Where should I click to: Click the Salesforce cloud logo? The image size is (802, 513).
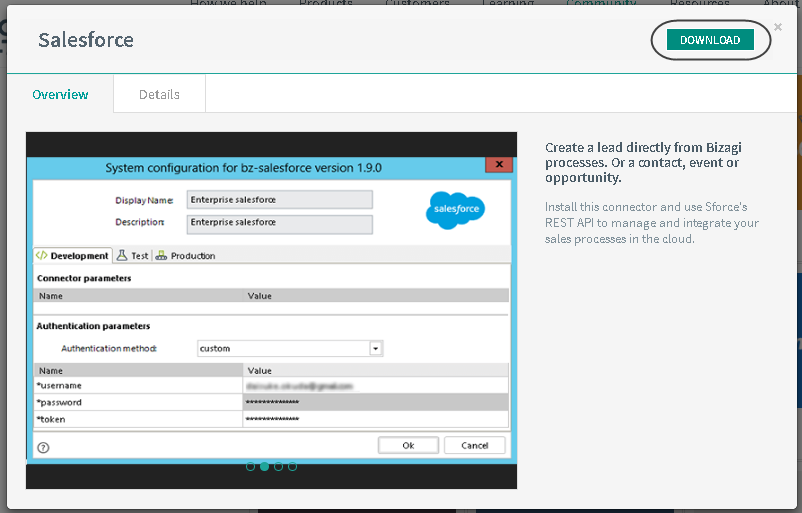(x=455, y=210)
